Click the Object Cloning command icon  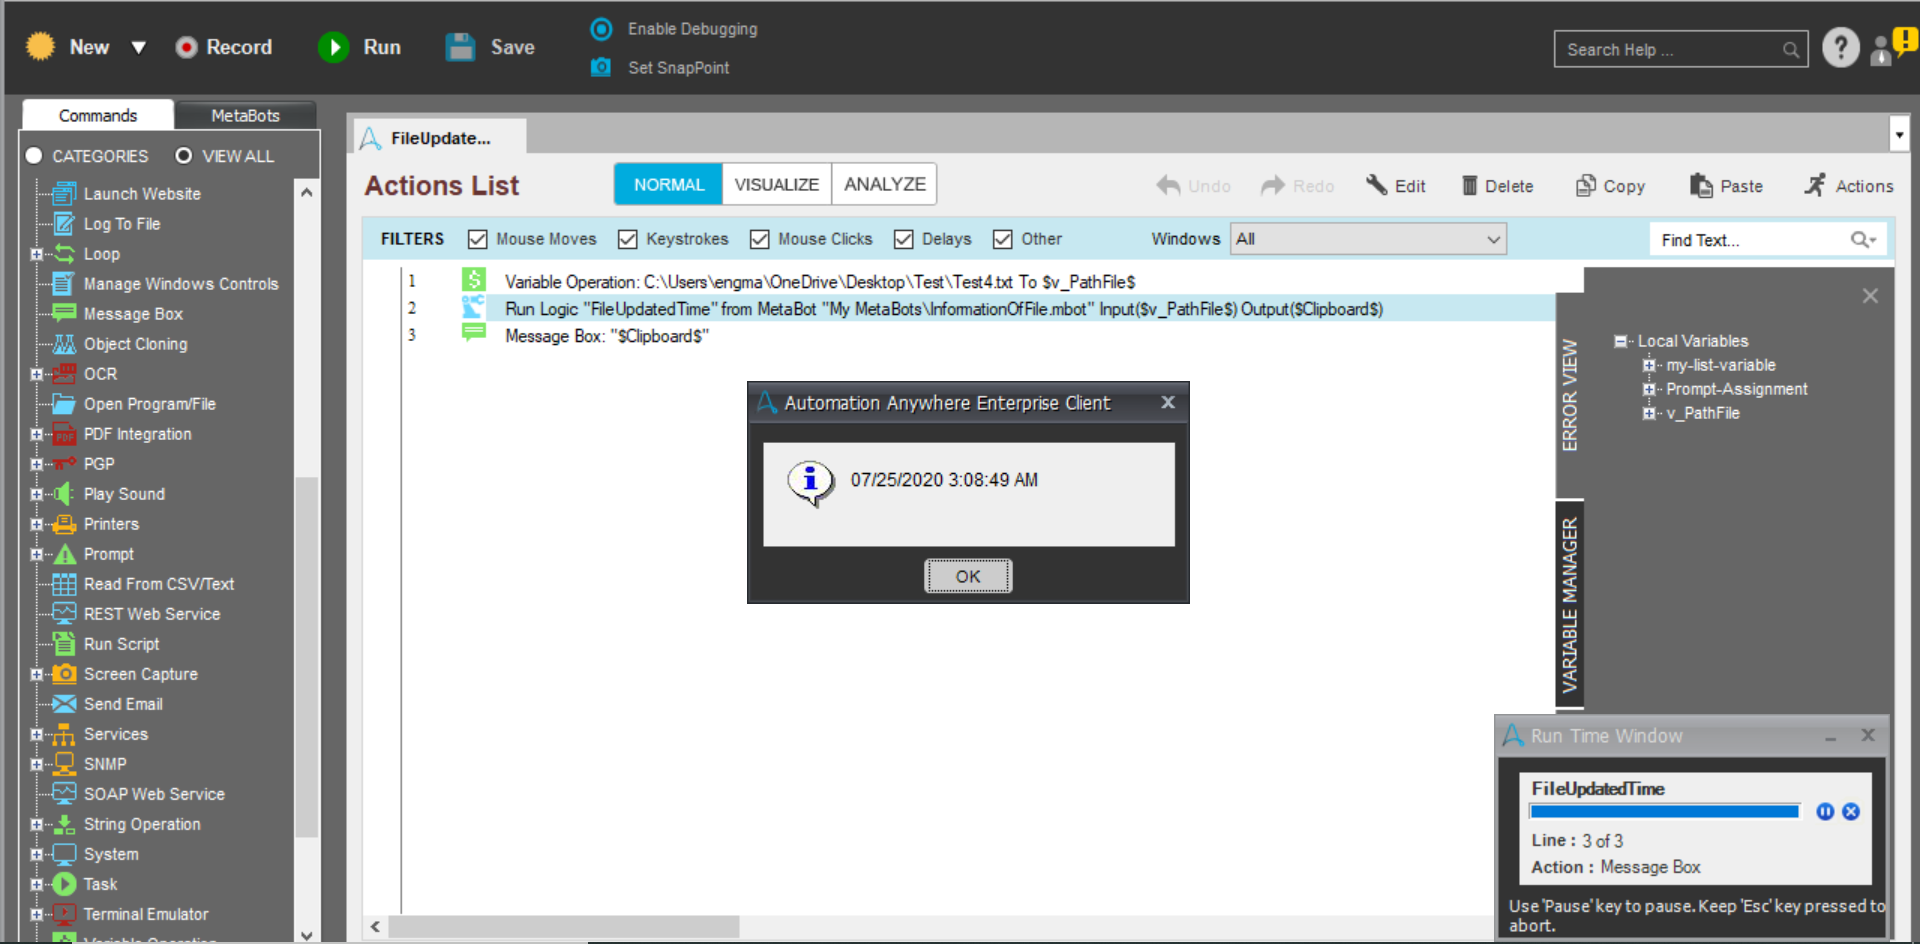(64, 343)
